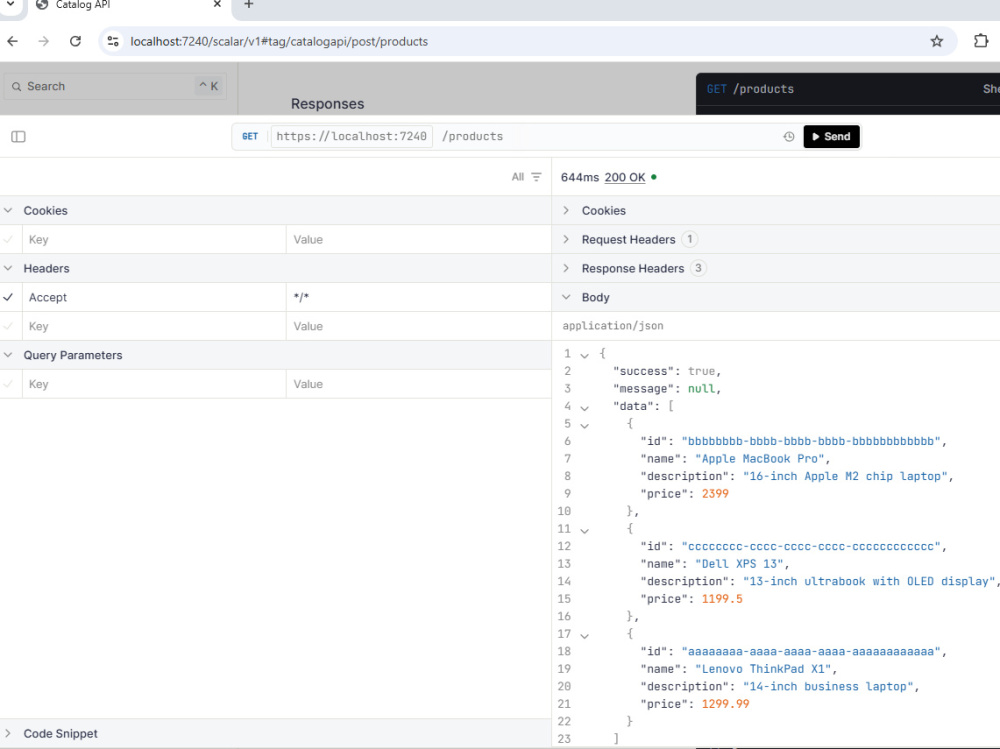
Task: Click the browser forward arrow
Action: click(43, 41)
